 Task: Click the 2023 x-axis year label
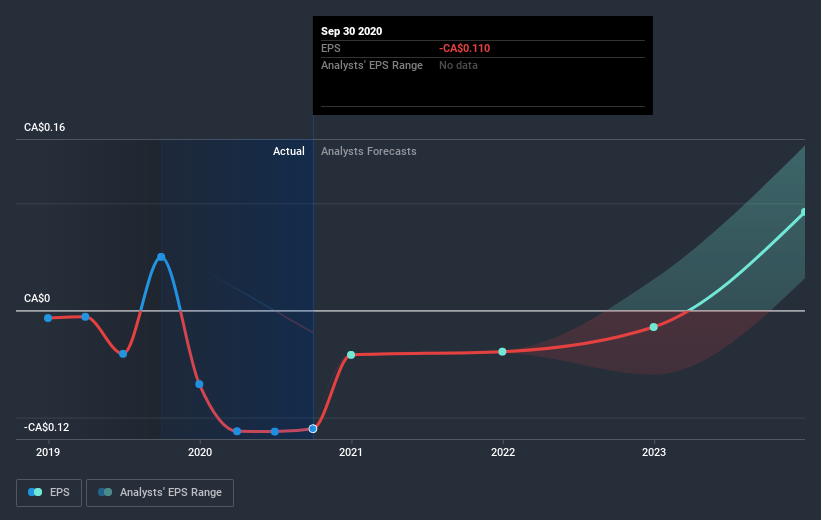654,452
